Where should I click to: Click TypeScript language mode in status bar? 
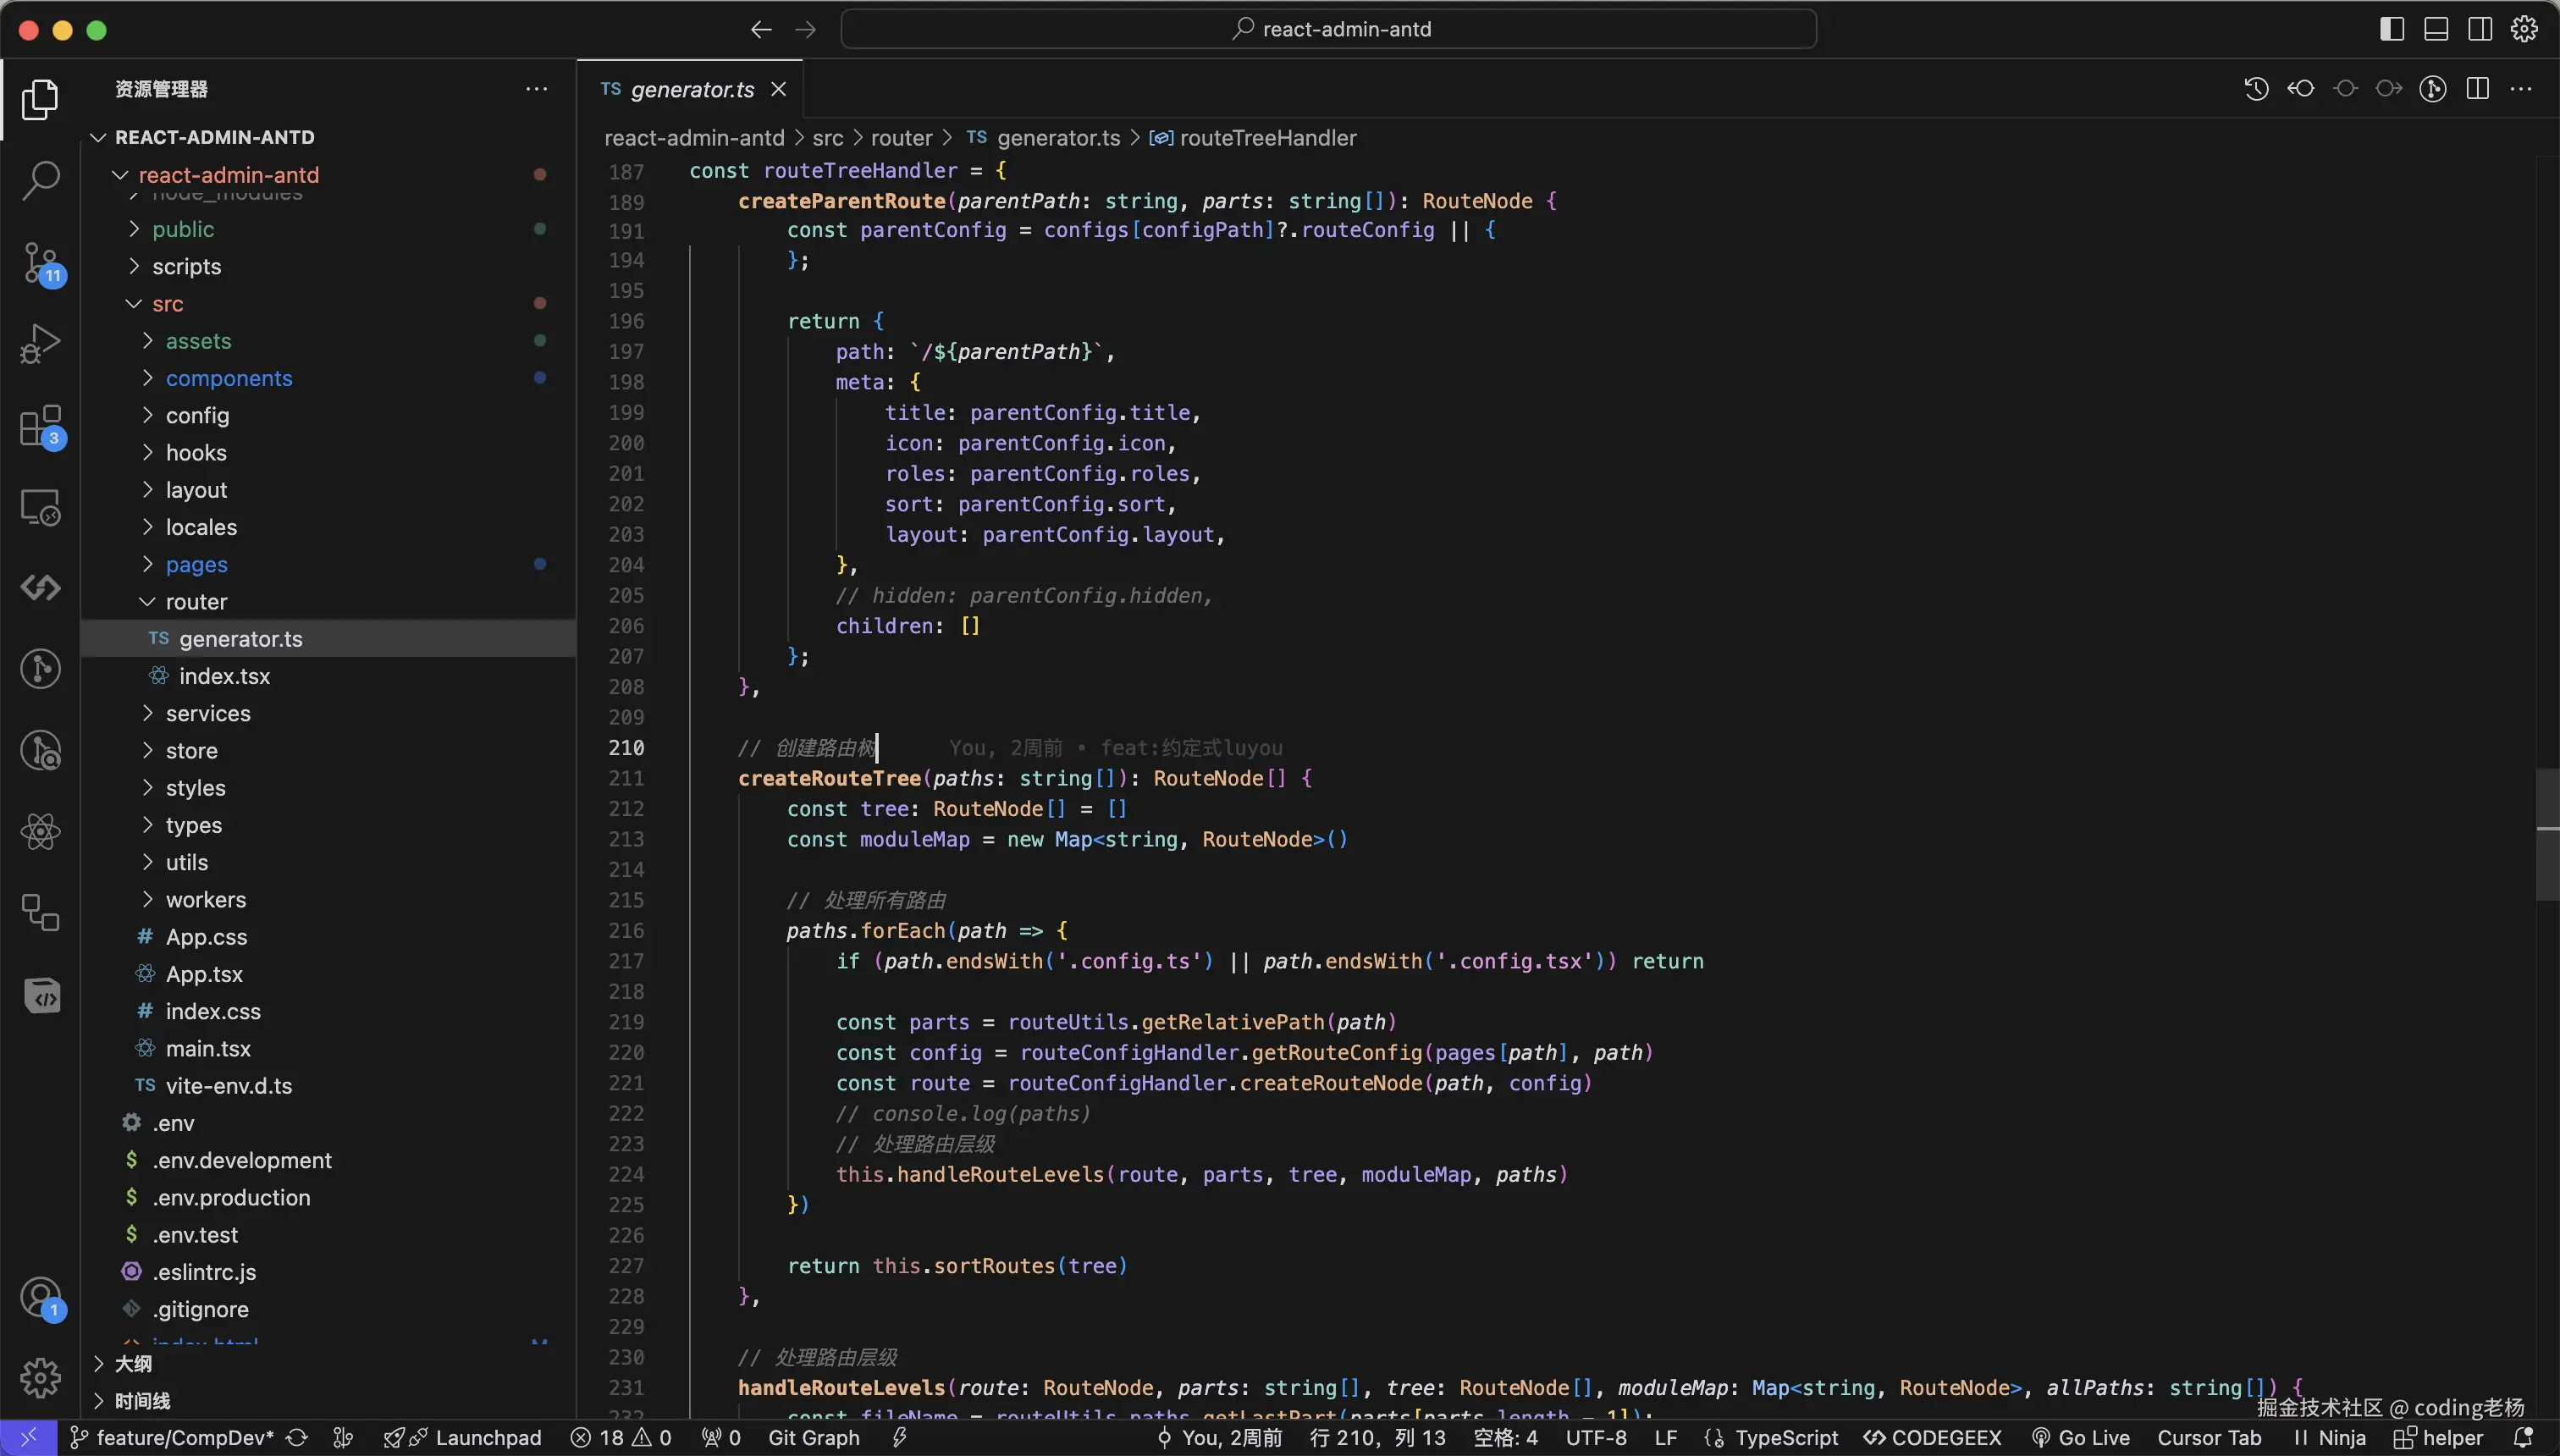[x=1785, y=1438]
